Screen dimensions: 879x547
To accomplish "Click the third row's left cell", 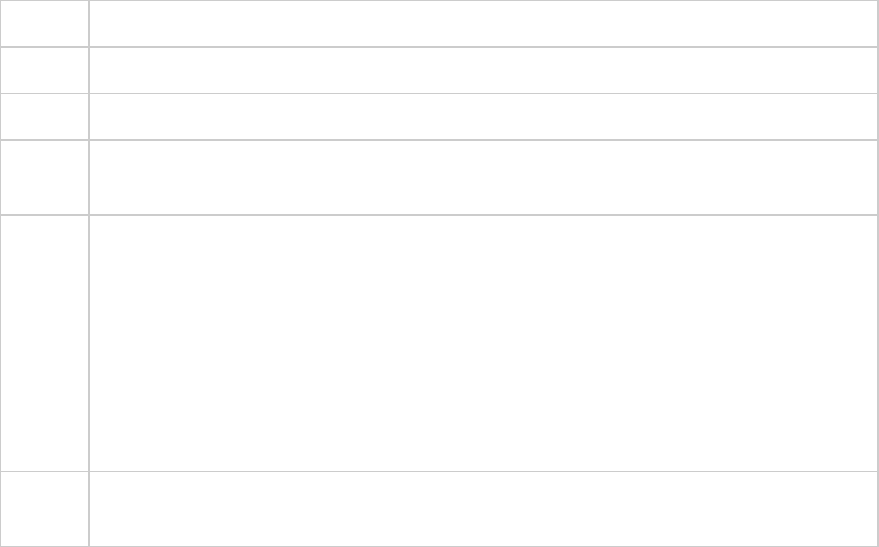I will pyautogui.click(x=44, y=116).
